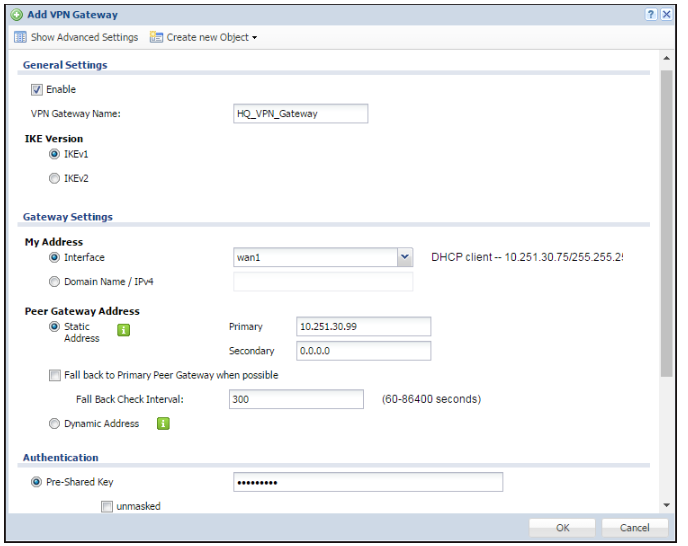Check the unmasked checkbox
This screenshot has height=546, width=688.
pos(107,507)
